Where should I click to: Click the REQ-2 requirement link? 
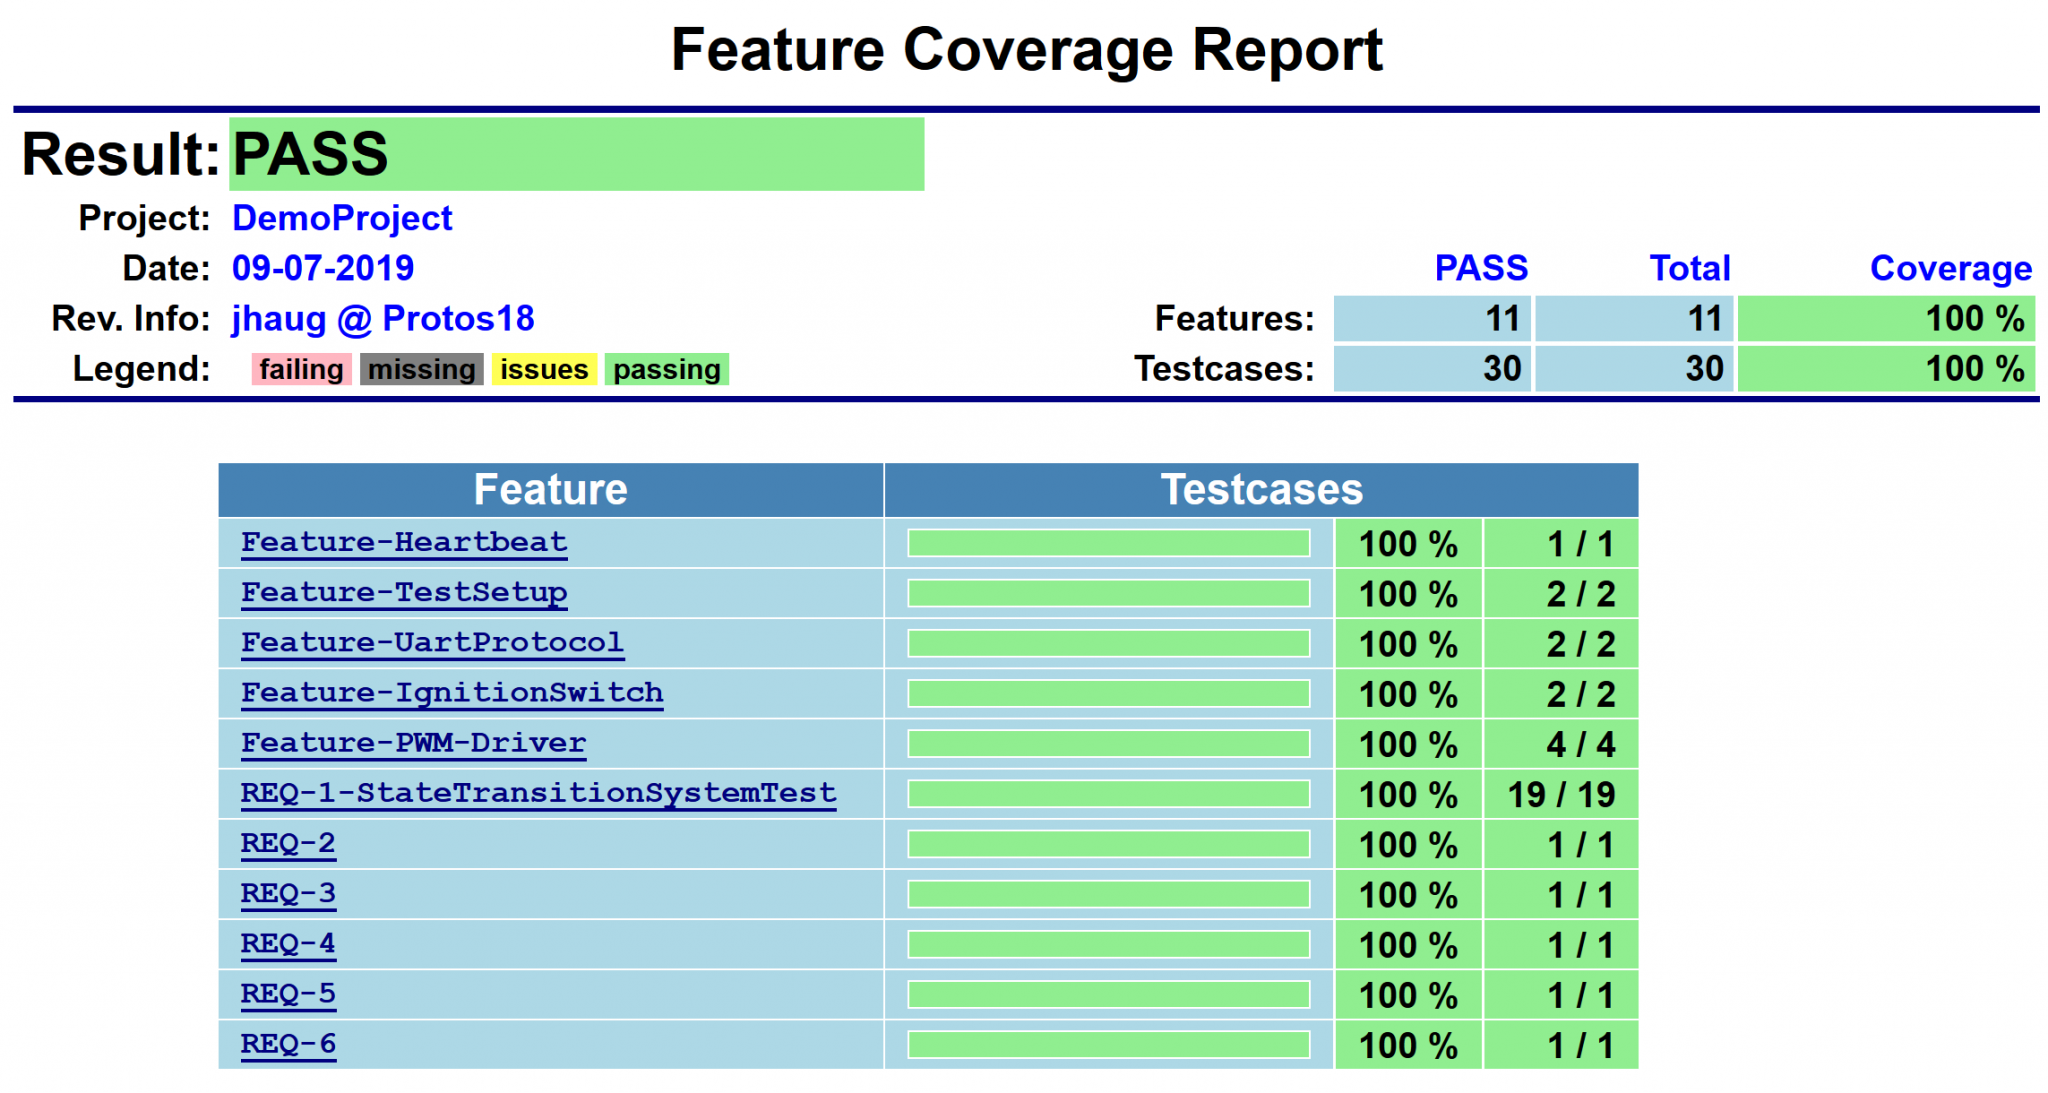point(288,843)
